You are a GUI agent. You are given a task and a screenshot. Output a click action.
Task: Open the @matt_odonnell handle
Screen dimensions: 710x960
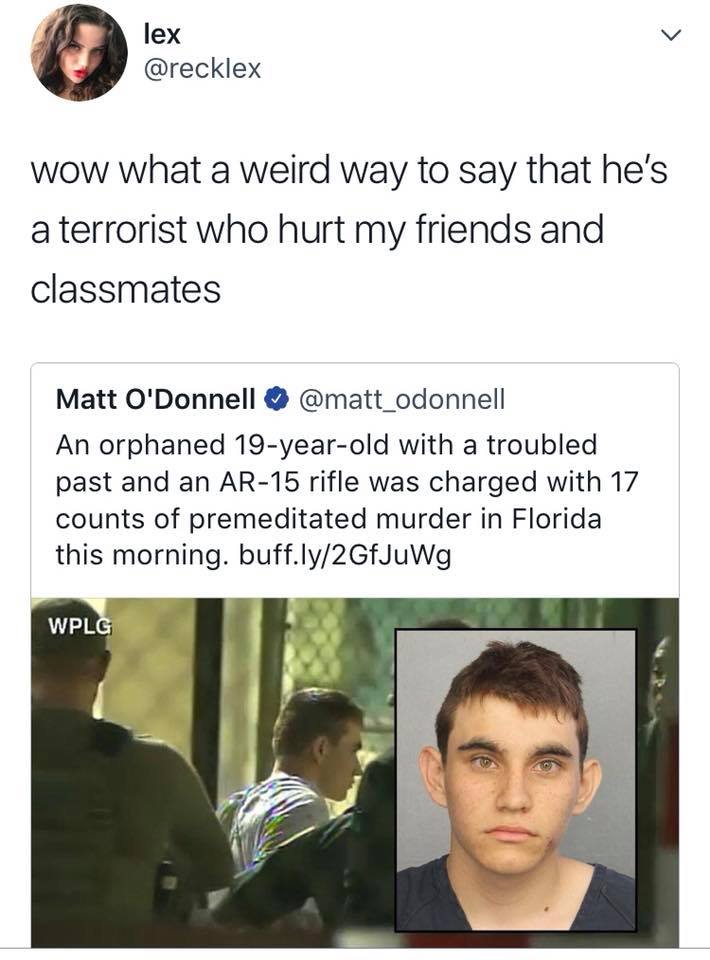click(x=401, y=399)
